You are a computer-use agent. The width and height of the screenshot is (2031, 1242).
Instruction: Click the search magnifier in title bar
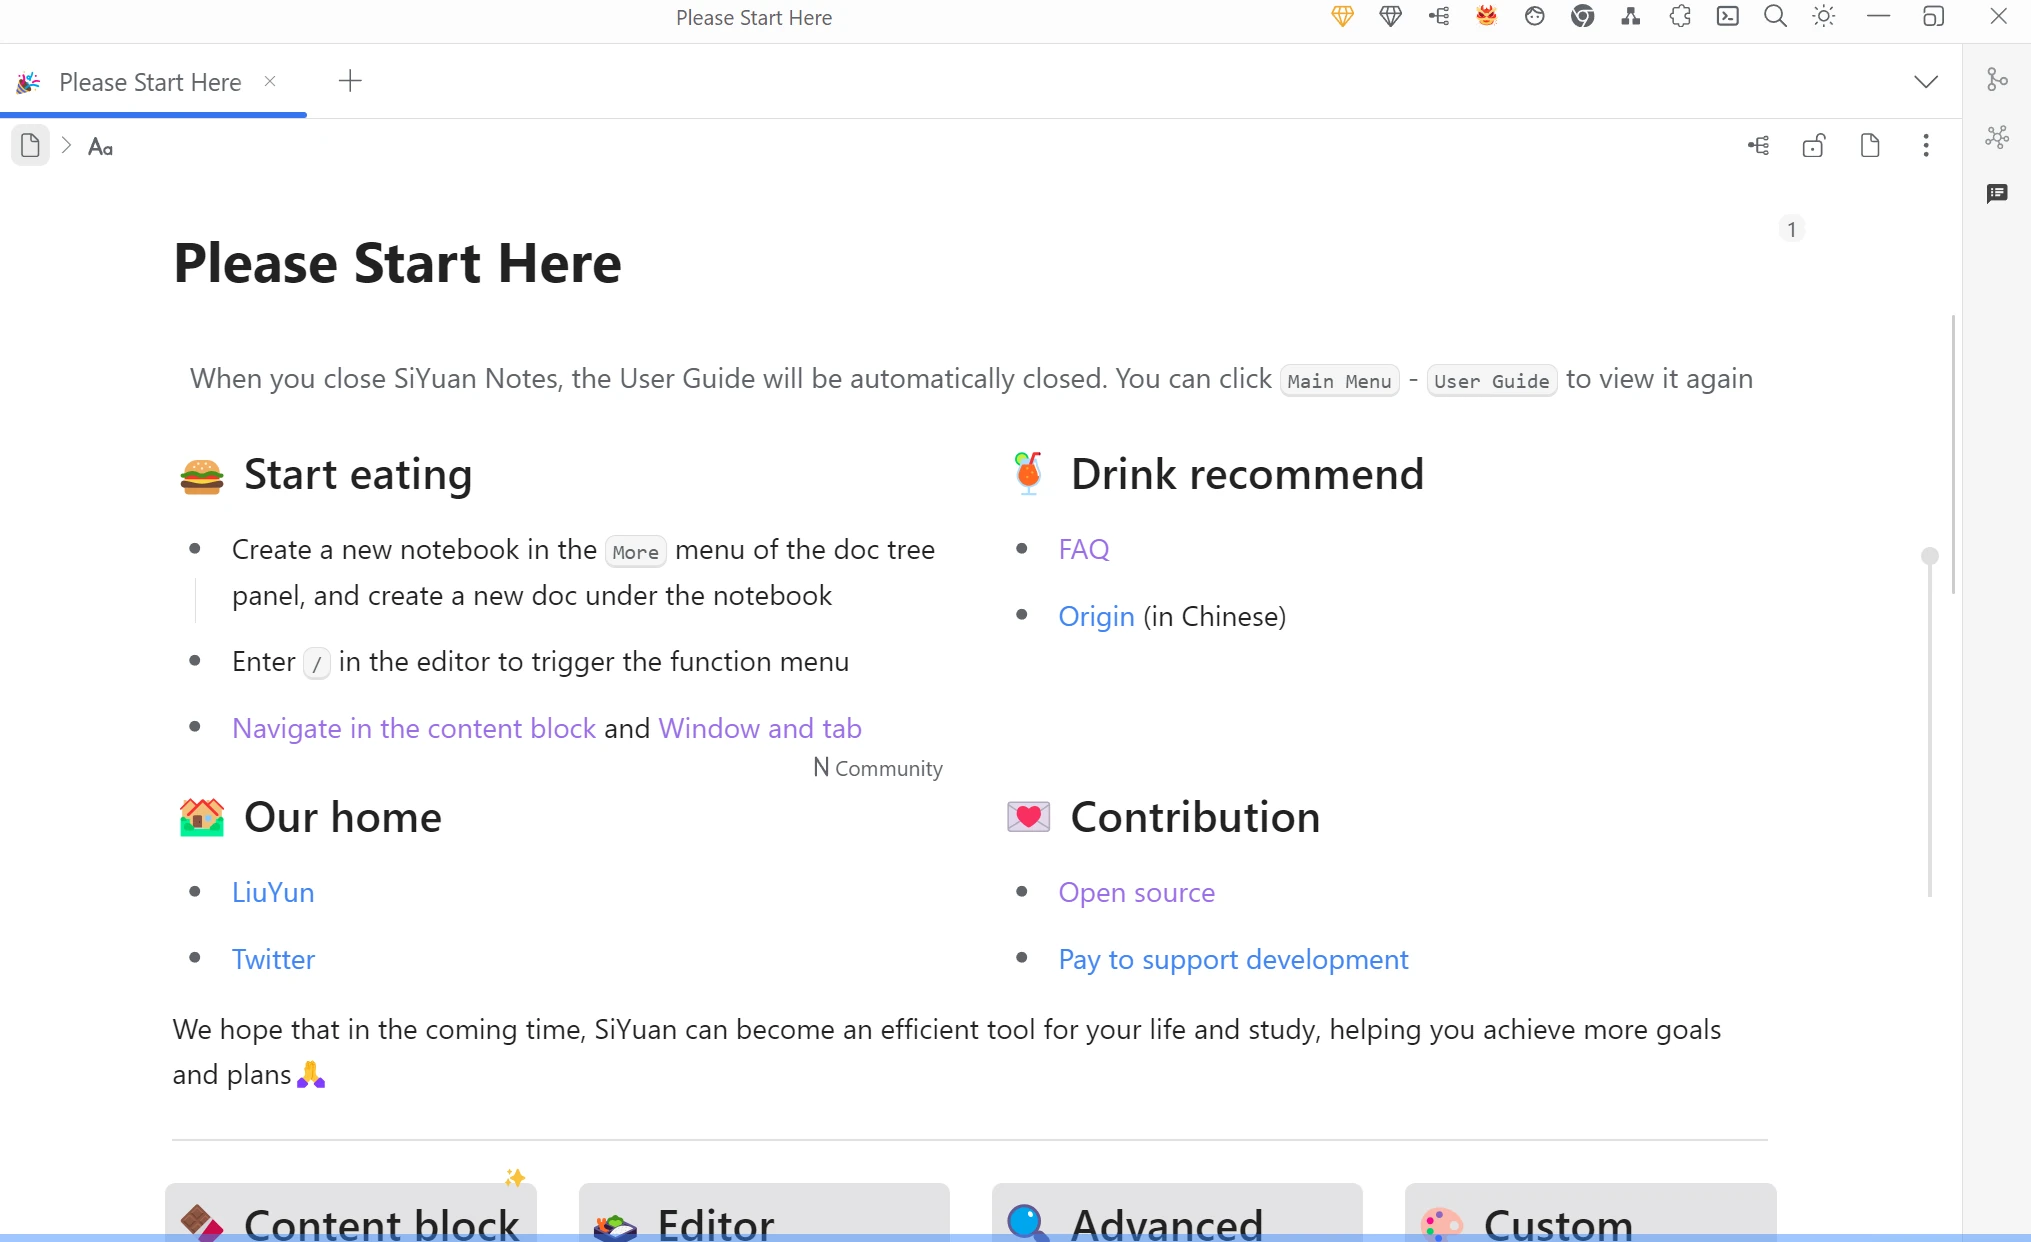pos(1775,17)
